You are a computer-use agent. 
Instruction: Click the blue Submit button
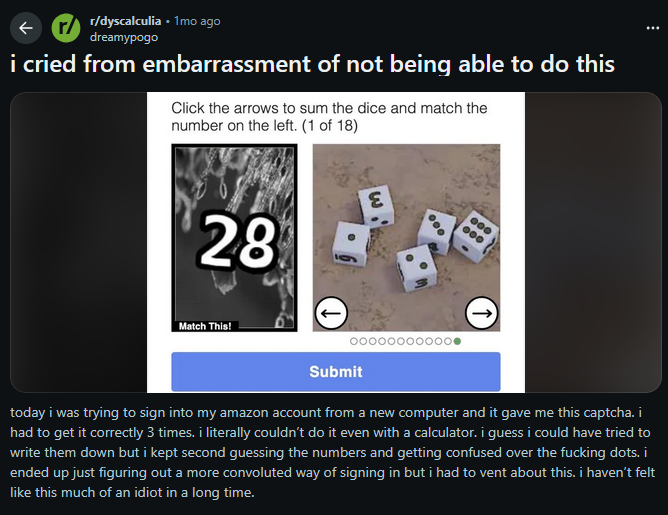coord(336,371)
